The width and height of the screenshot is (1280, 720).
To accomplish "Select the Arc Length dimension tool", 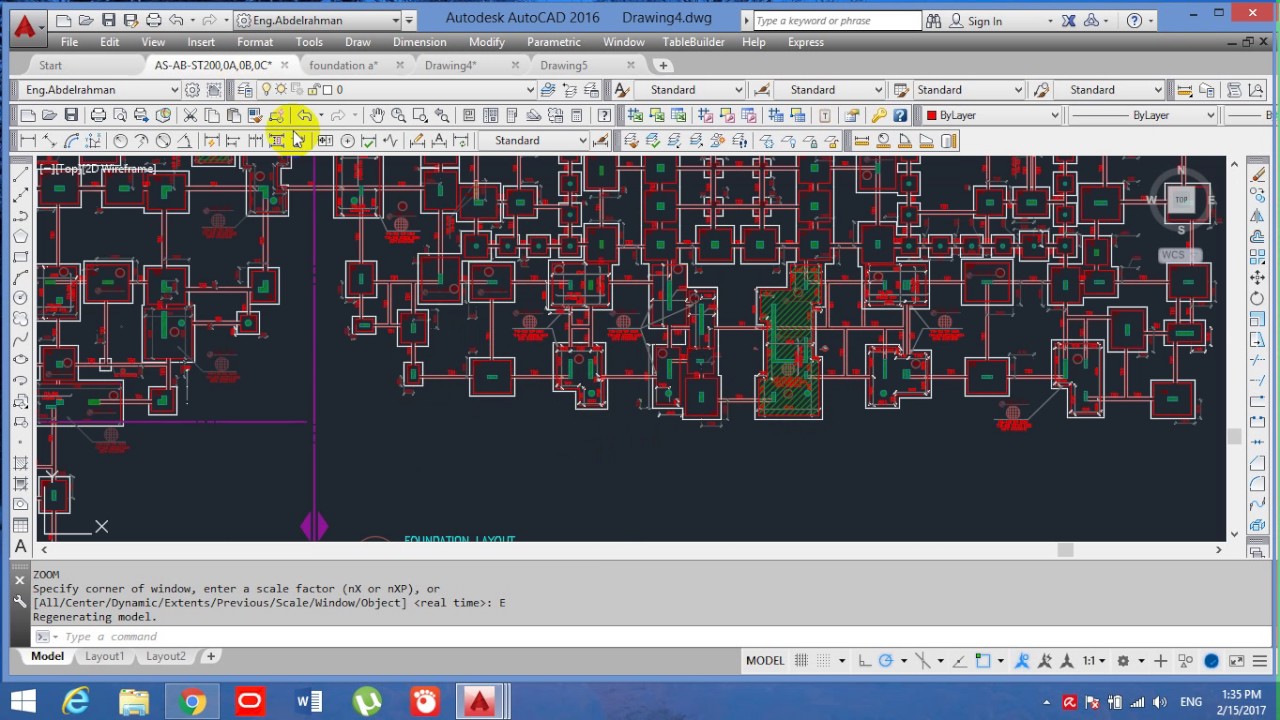I will pyautogui.click(x=72, y=141).
